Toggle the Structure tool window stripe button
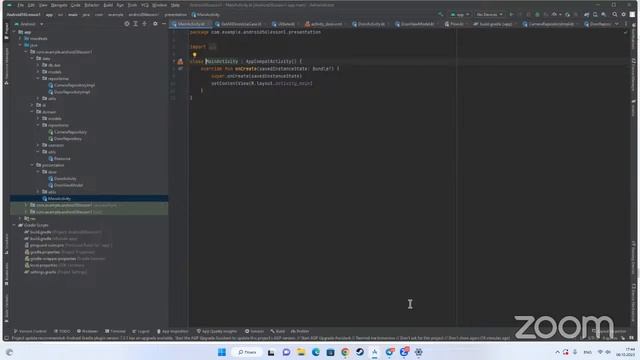The height and width of the screenshot is (360, 640). pos(6,244)
